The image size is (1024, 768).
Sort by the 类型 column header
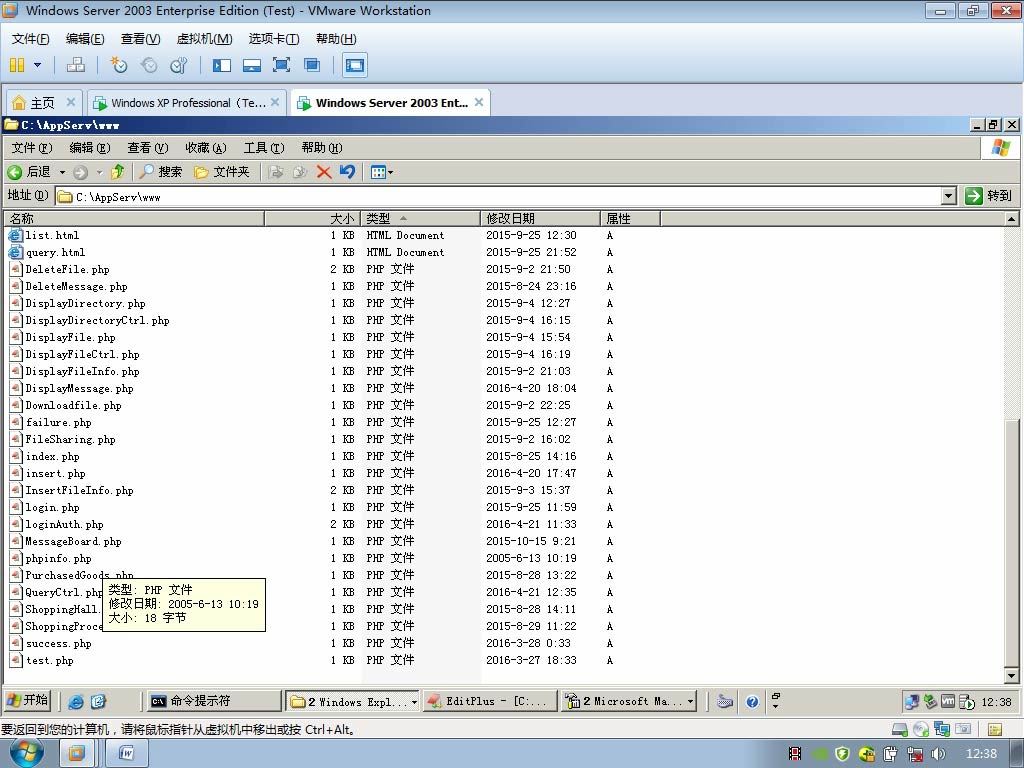421,218
